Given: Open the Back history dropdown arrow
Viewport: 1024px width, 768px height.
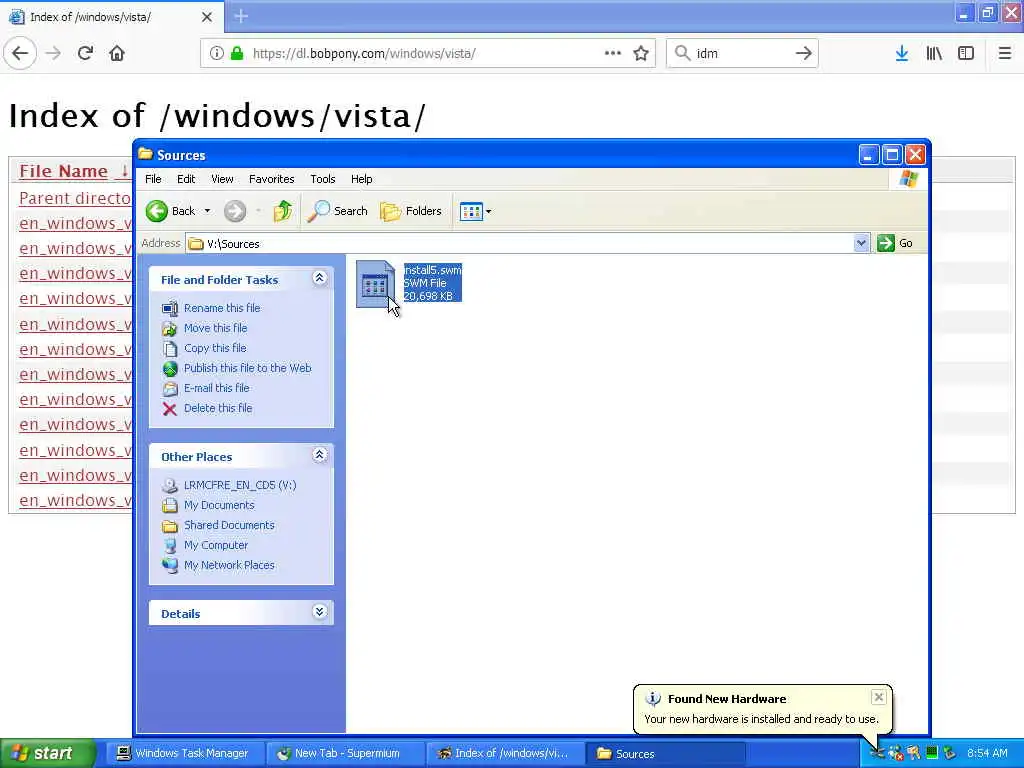Looking at the screenshot, I should [x=207, y=211].
